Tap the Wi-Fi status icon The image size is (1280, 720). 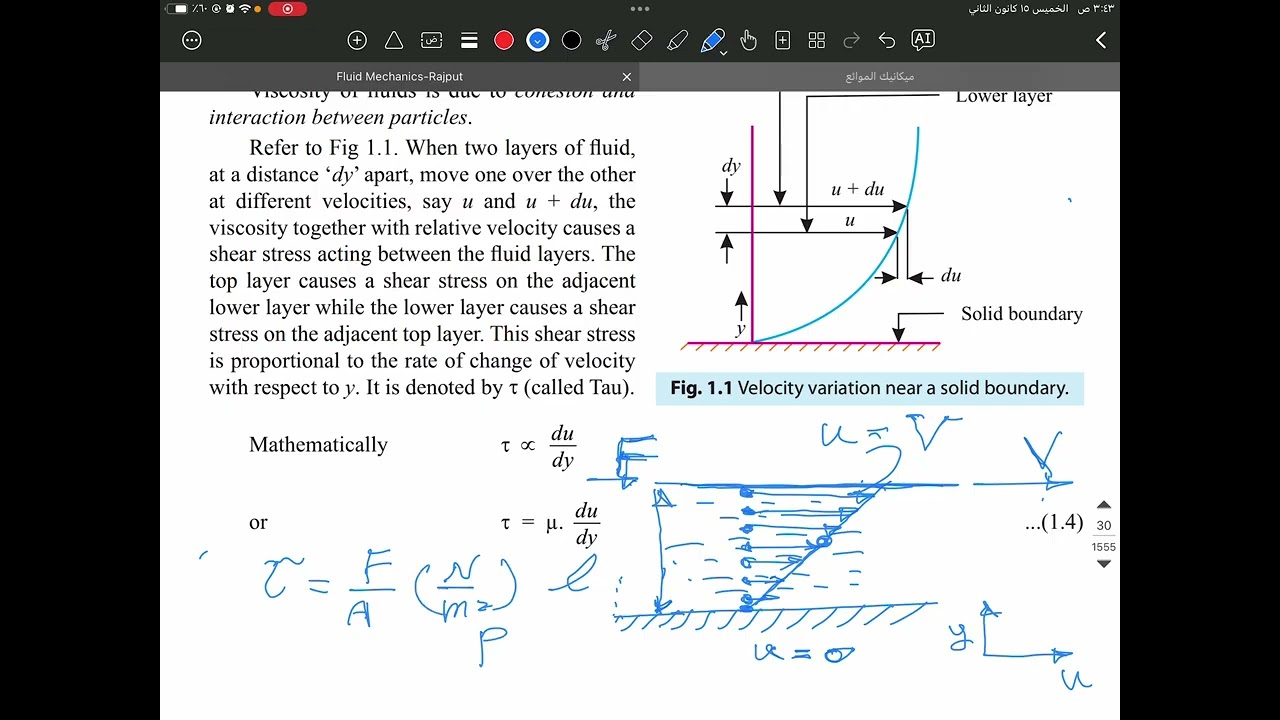(x=245, y=9)
